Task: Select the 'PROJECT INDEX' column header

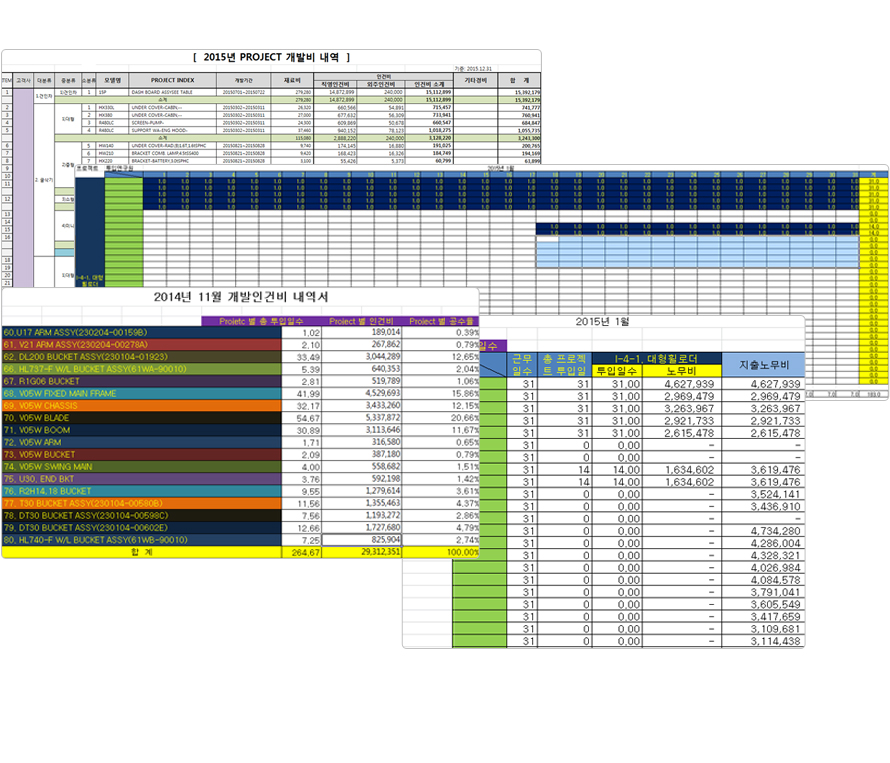Action: click(173, 81)
